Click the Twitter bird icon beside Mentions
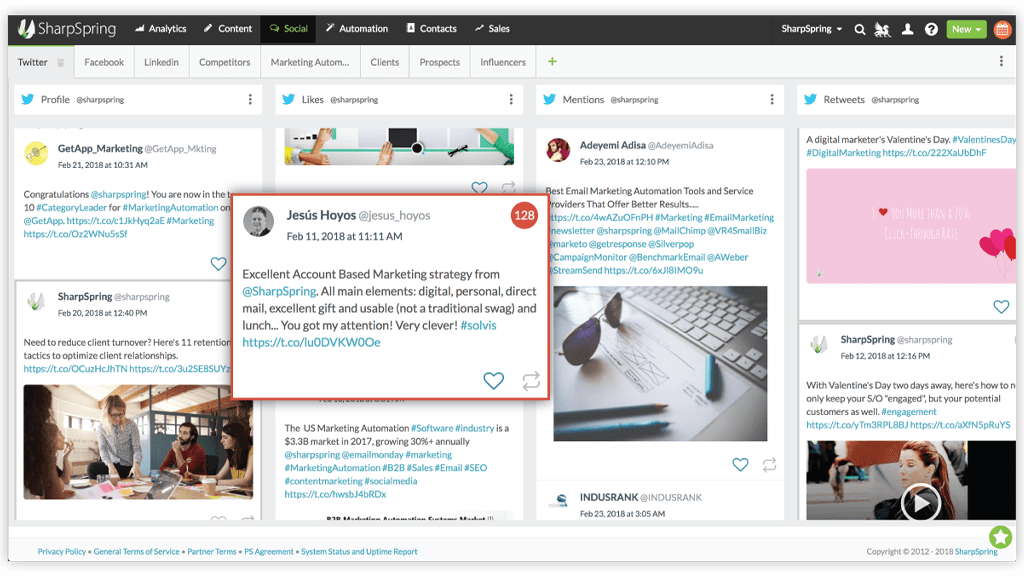The width and height of the screenshot is (1024, 576). point(549,99)
